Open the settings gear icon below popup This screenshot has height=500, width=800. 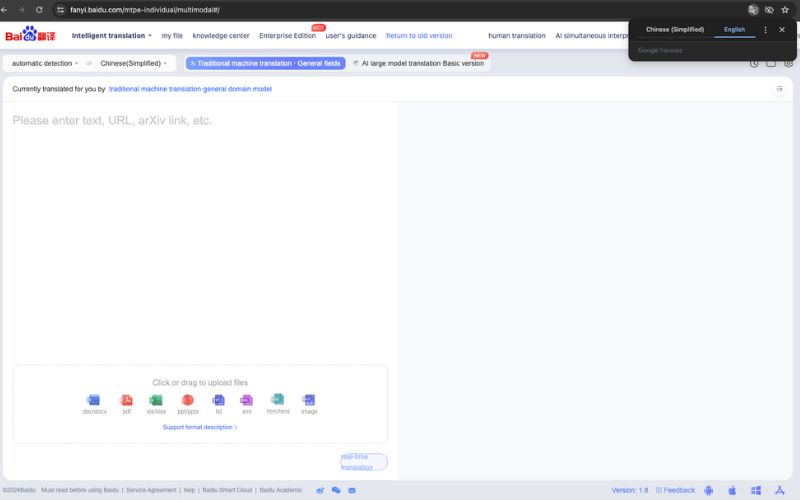point(789,64)
